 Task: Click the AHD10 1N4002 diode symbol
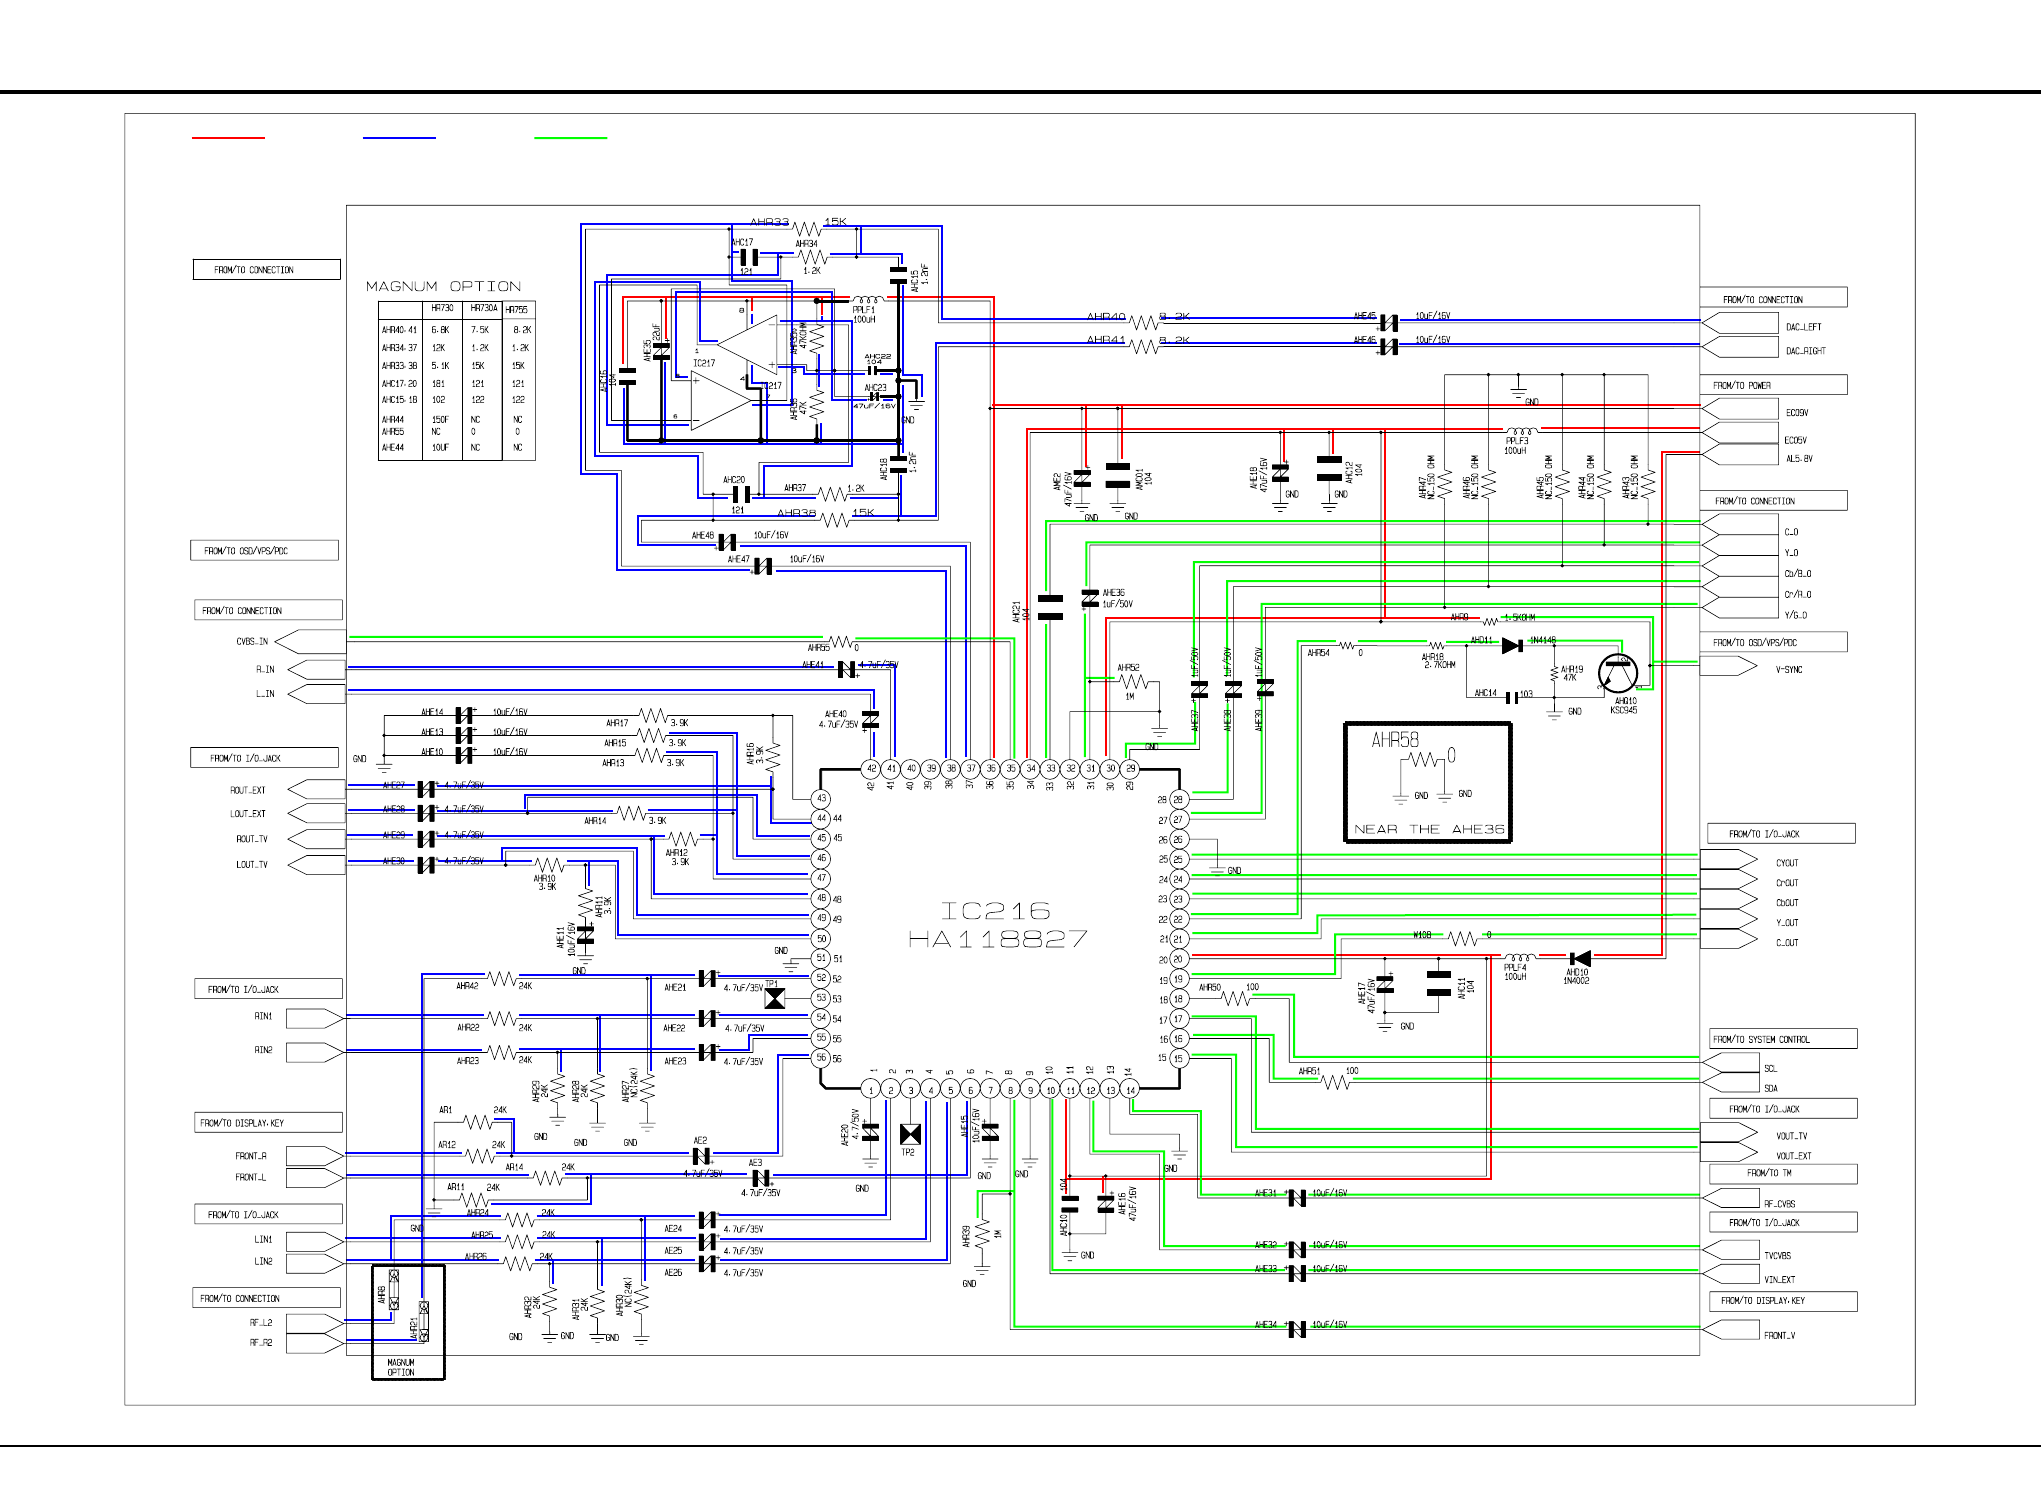(1580, 958)
